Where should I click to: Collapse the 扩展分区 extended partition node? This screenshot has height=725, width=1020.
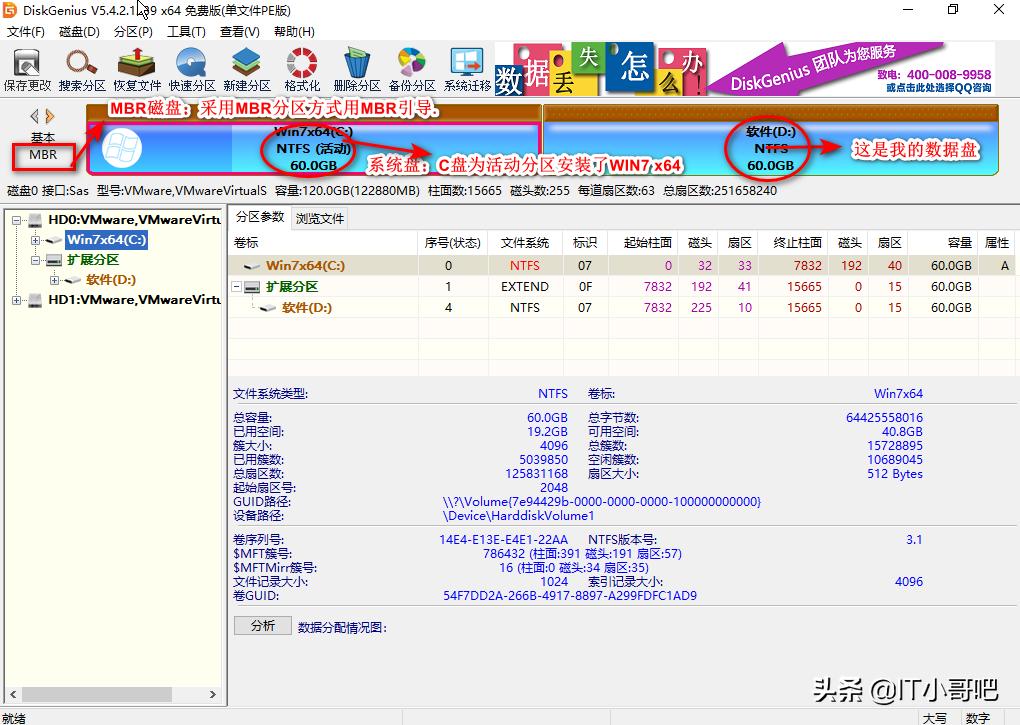click(33, 261)
